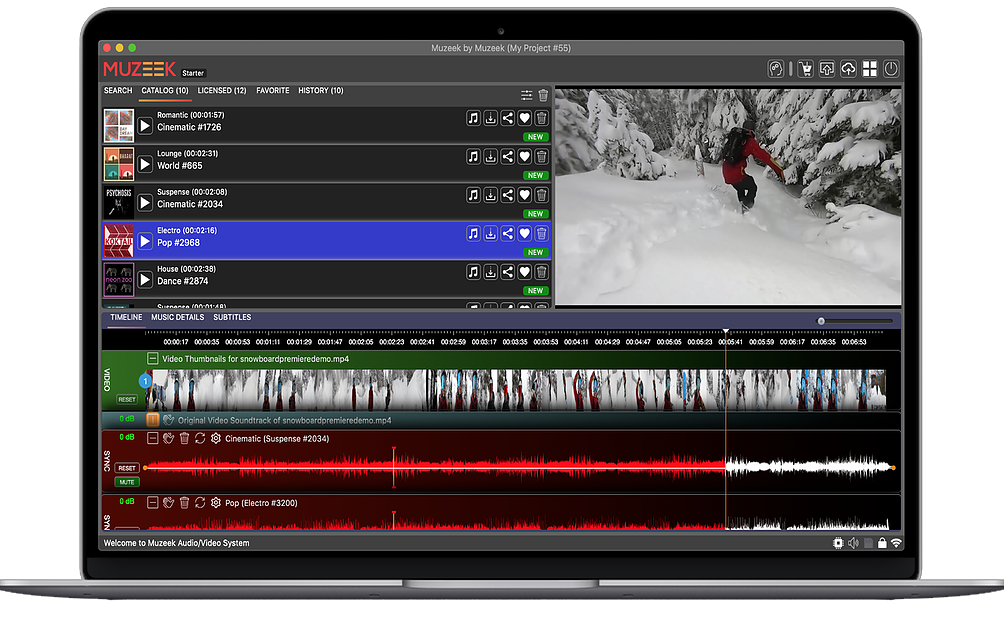Download the Cinematic #1726 track

(x=490, y=118)
